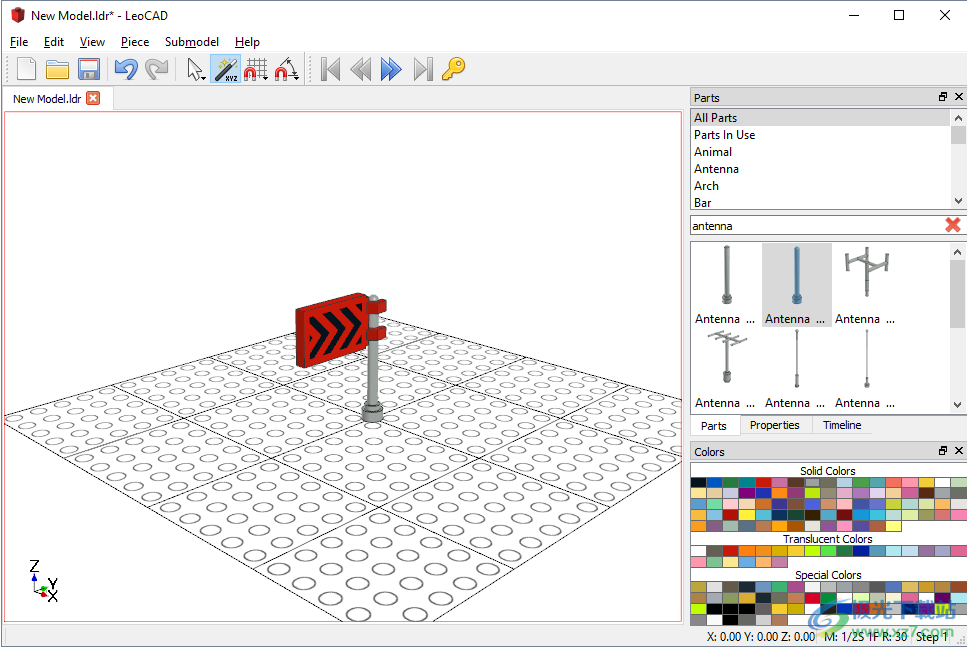Go to the next step
The image size is (967, 648).
391,69
